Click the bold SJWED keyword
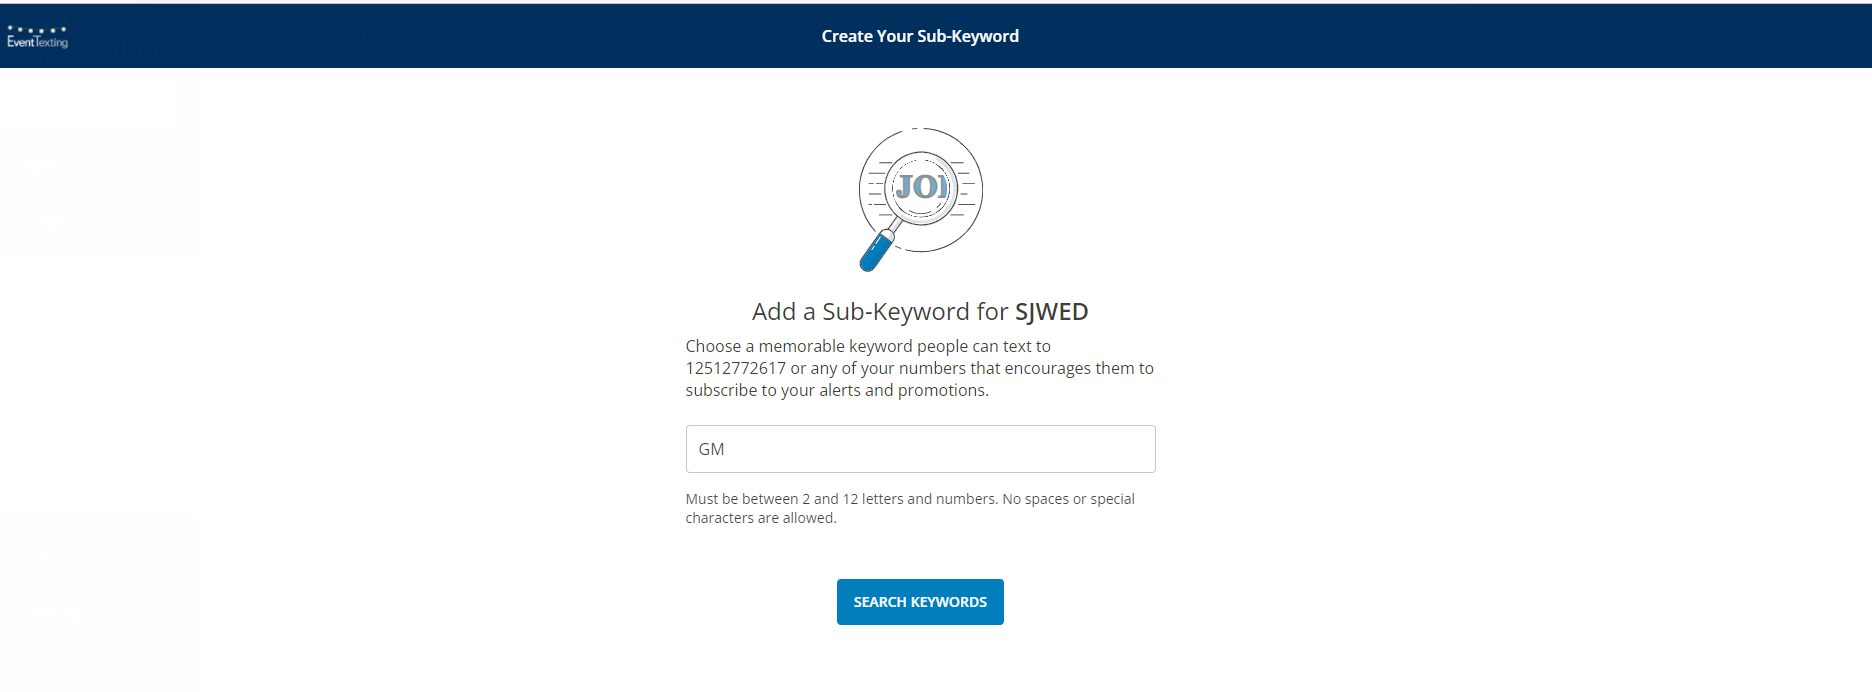Image resolution: width=1872 pixels, height=692 pixels. pyautogui.click(x=1052, y=312)
